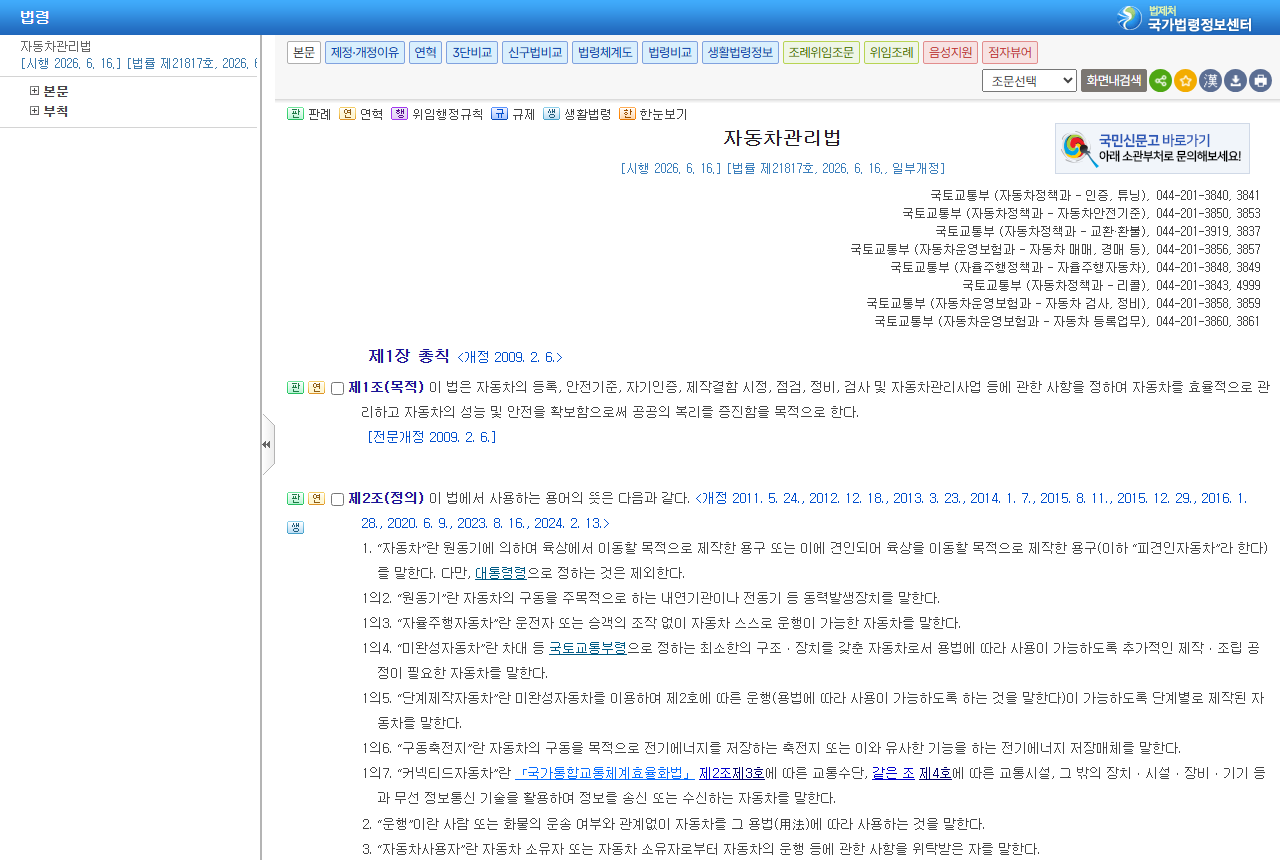Click the green share icon
Viewport: 1280px width, 860px height.
1160,81
